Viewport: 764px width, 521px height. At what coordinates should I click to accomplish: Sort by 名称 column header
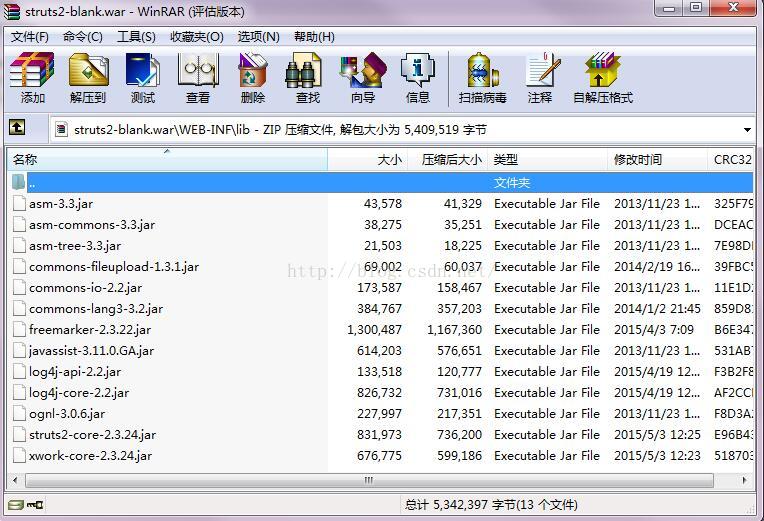tap(167, 159)
